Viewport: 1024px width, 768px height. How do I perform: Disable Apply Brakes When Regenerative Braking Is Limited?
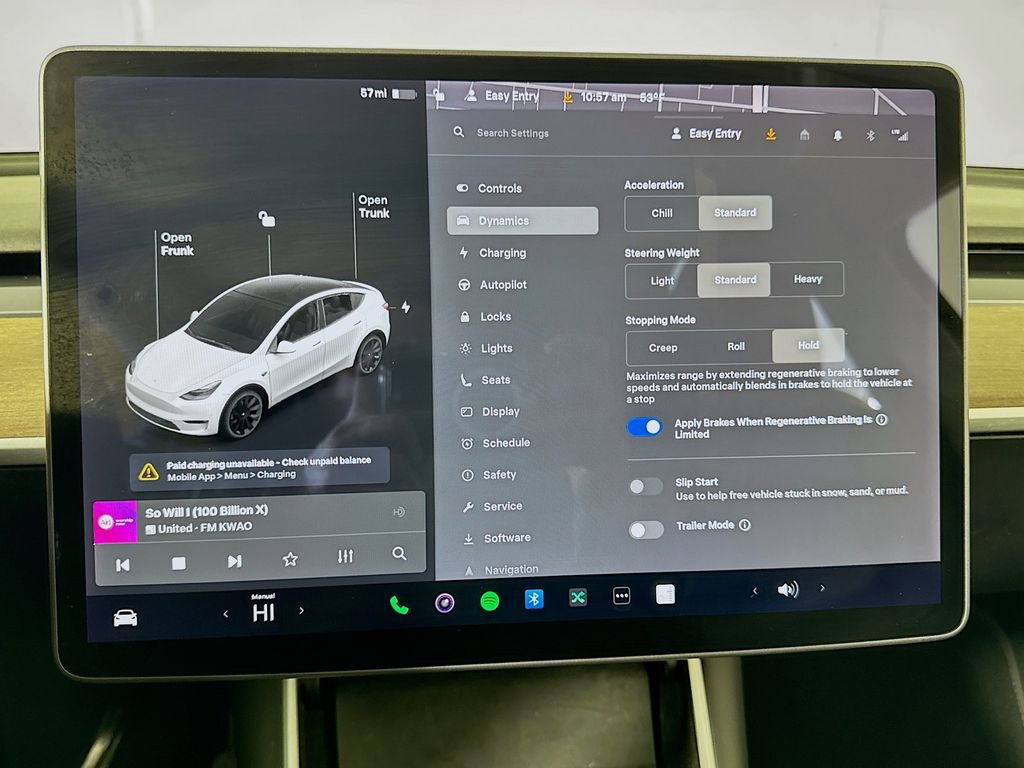[645, 426]
